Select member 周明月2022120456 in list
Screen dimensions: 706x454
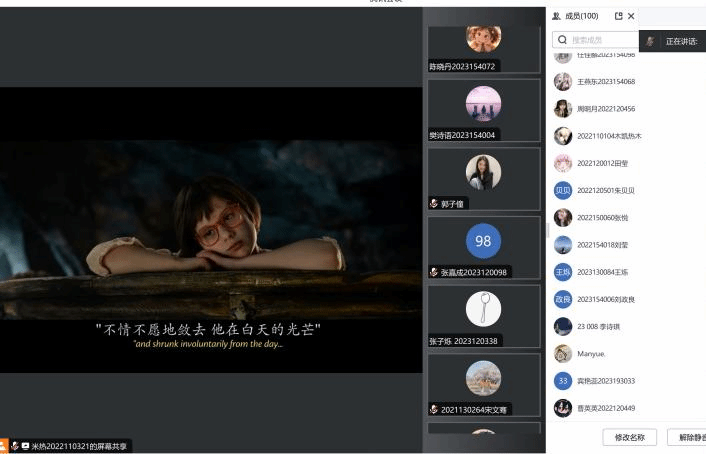coord(605,109)
